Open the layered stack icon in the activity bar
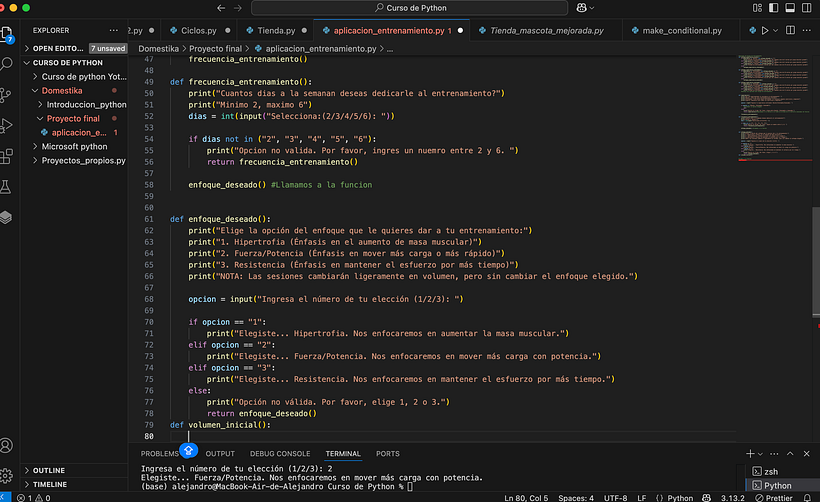820x502 pixels. point(6,218)
